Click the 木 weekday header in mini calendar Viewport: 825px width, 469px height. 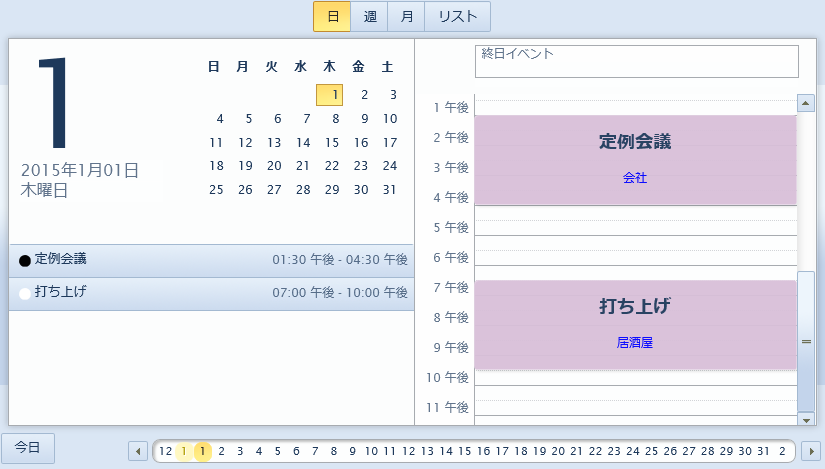pos(329,66)
